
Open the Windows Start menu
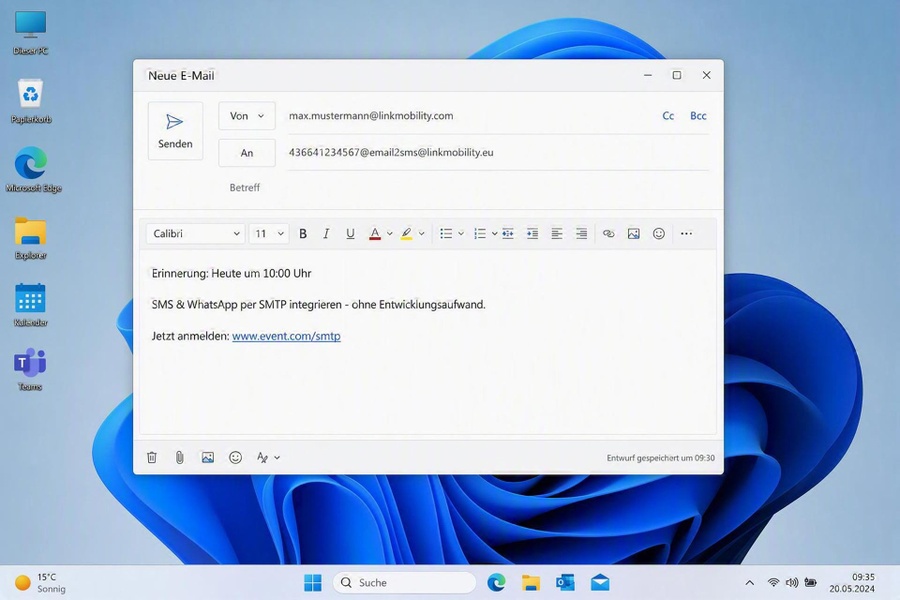(313, 583)
